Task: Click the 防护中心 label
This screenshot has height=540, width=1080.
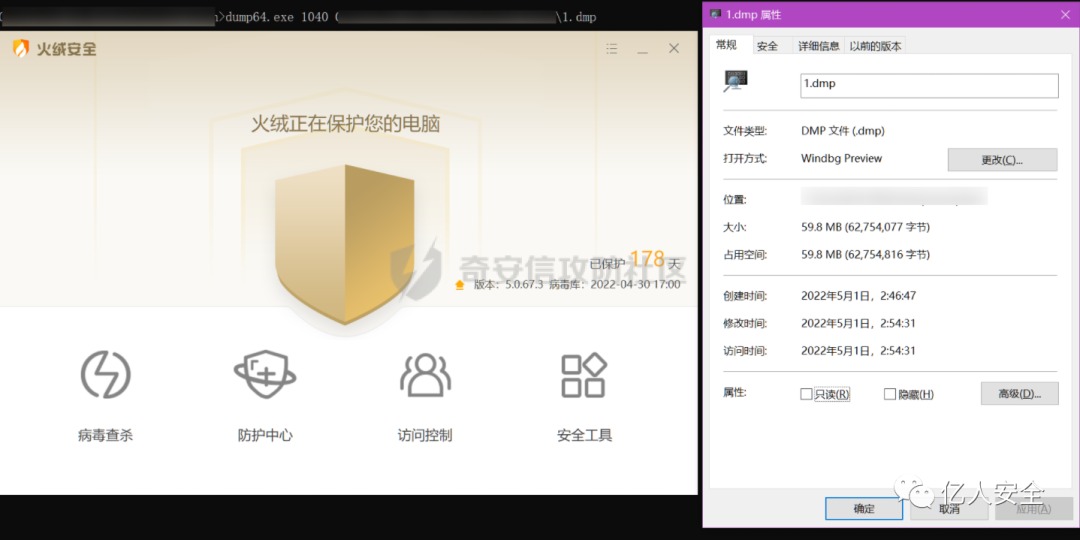Action: (x=265, y=435)
